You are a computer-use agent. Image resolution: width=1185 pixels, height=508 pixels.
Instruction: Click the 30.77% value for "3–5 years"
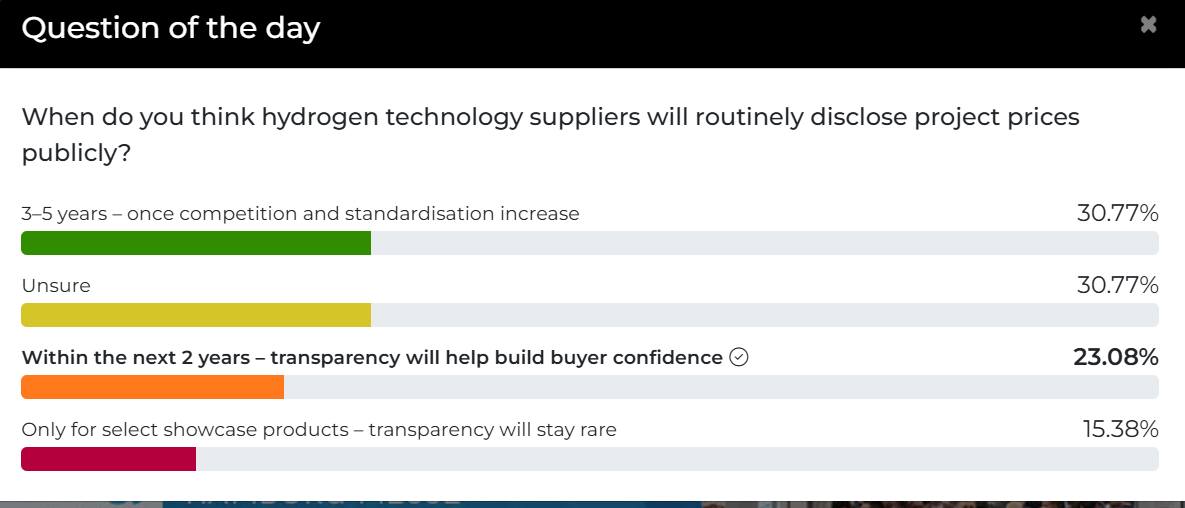tap(1117, 213)
